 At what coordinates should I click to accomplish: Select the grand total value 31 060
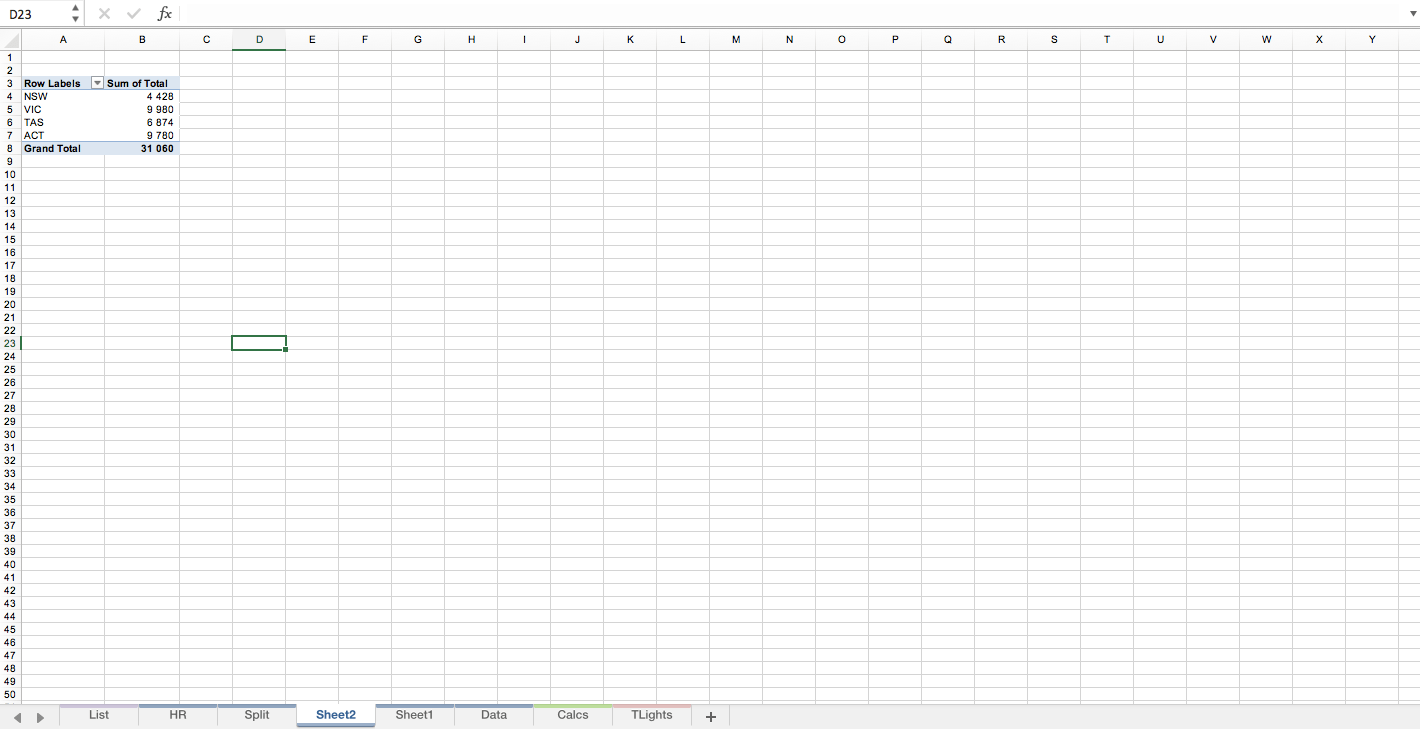point(142,148)
